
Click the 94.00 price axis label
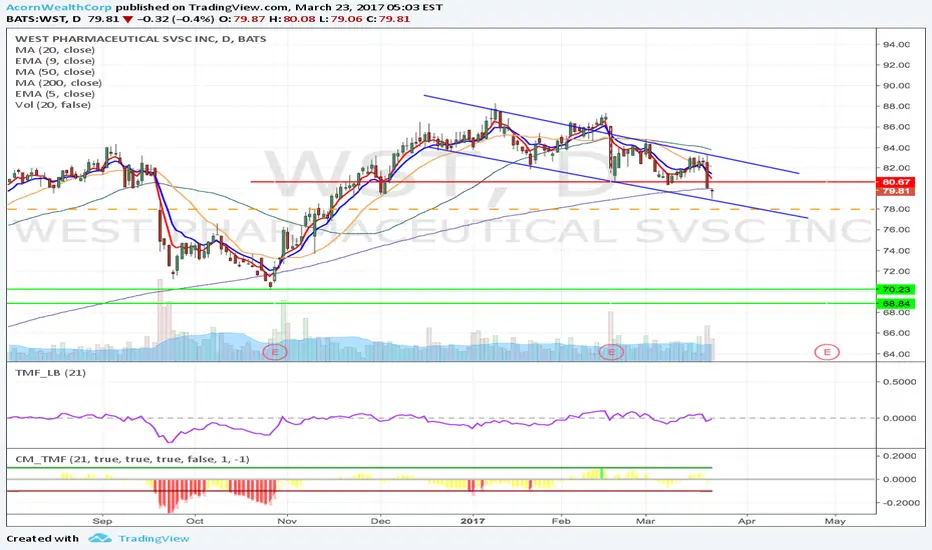896,45
